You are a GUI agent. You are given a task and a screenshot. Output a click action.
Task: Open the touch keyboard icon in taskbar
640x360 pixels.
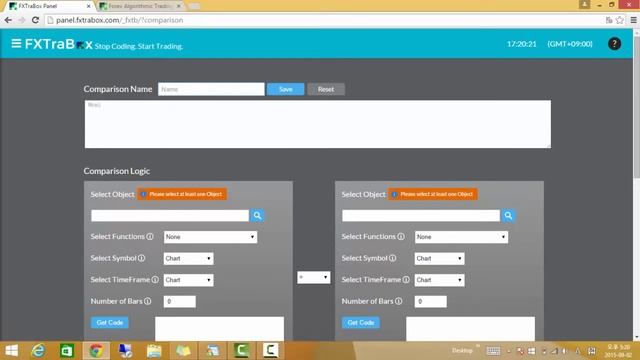pos(493,351)
